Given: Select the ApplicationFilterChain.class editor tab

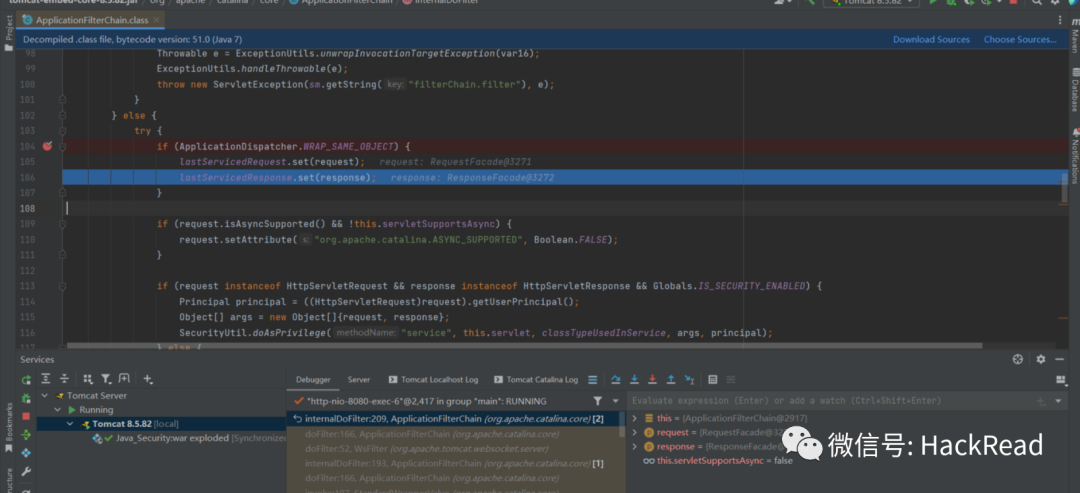Looking at the screenshot, I should [x=92, y=20].
